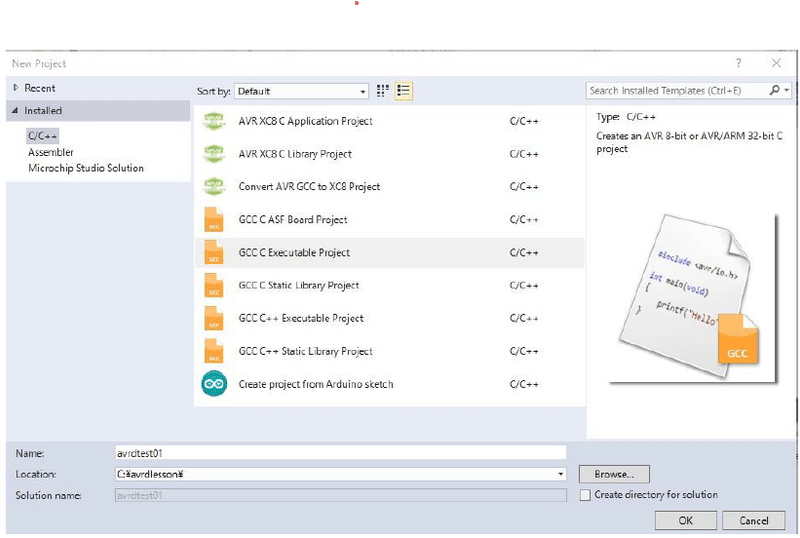800x538 pixels.
Task: Select AVR XC8 C Application Project text
Action: (306, 121)
